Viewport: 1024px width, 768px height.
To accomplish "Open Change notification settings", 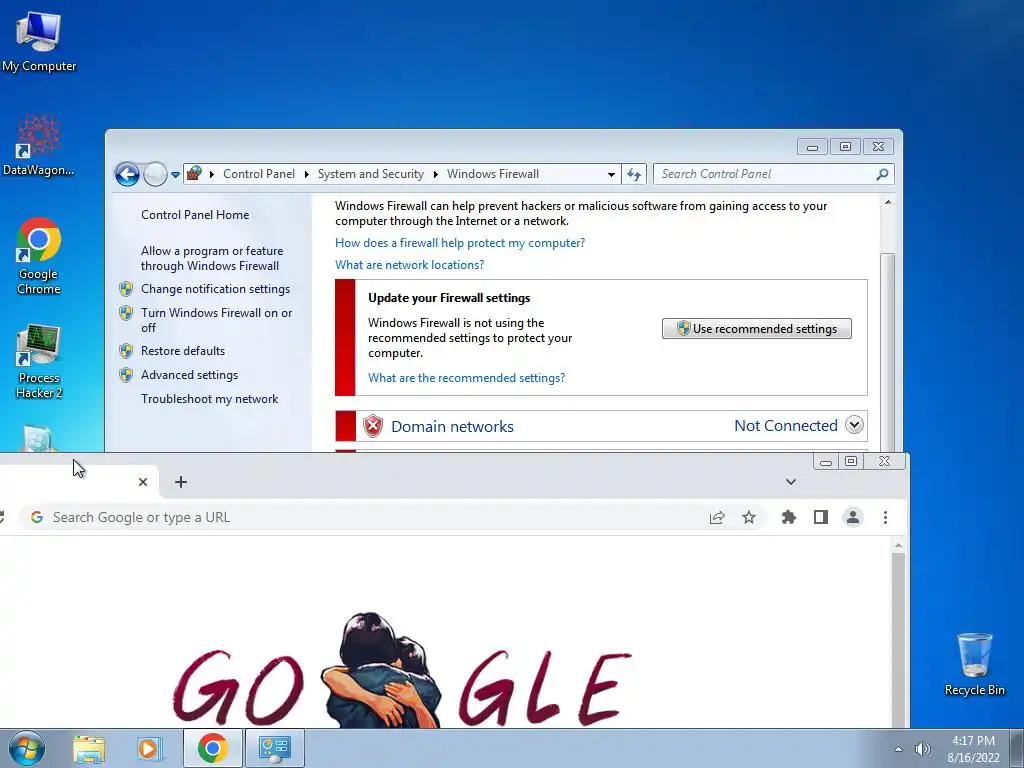I will click(x=215, y=289).
